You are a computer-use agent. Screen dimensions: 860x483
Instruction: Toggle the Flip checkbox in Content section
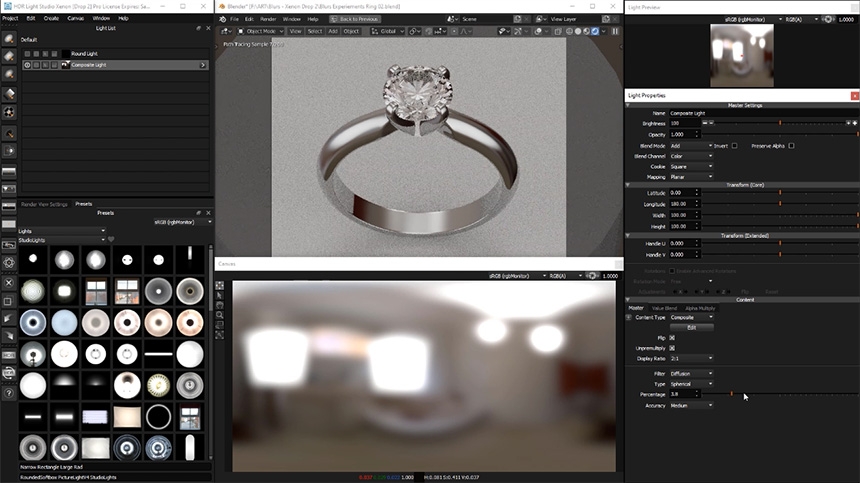pos(672,338)
